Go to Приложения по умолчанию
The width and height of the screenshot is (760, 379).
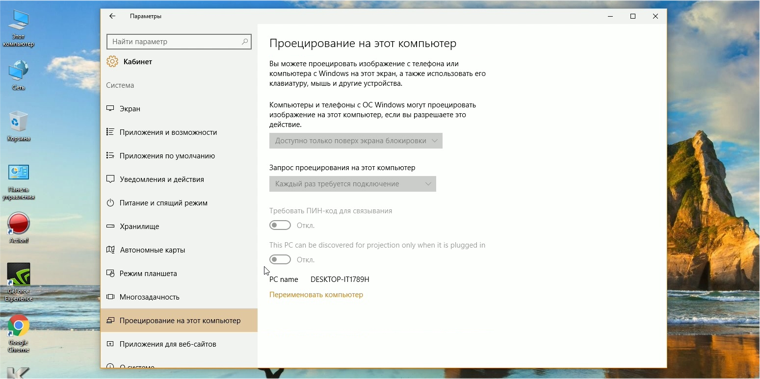[x=179, y=156]
